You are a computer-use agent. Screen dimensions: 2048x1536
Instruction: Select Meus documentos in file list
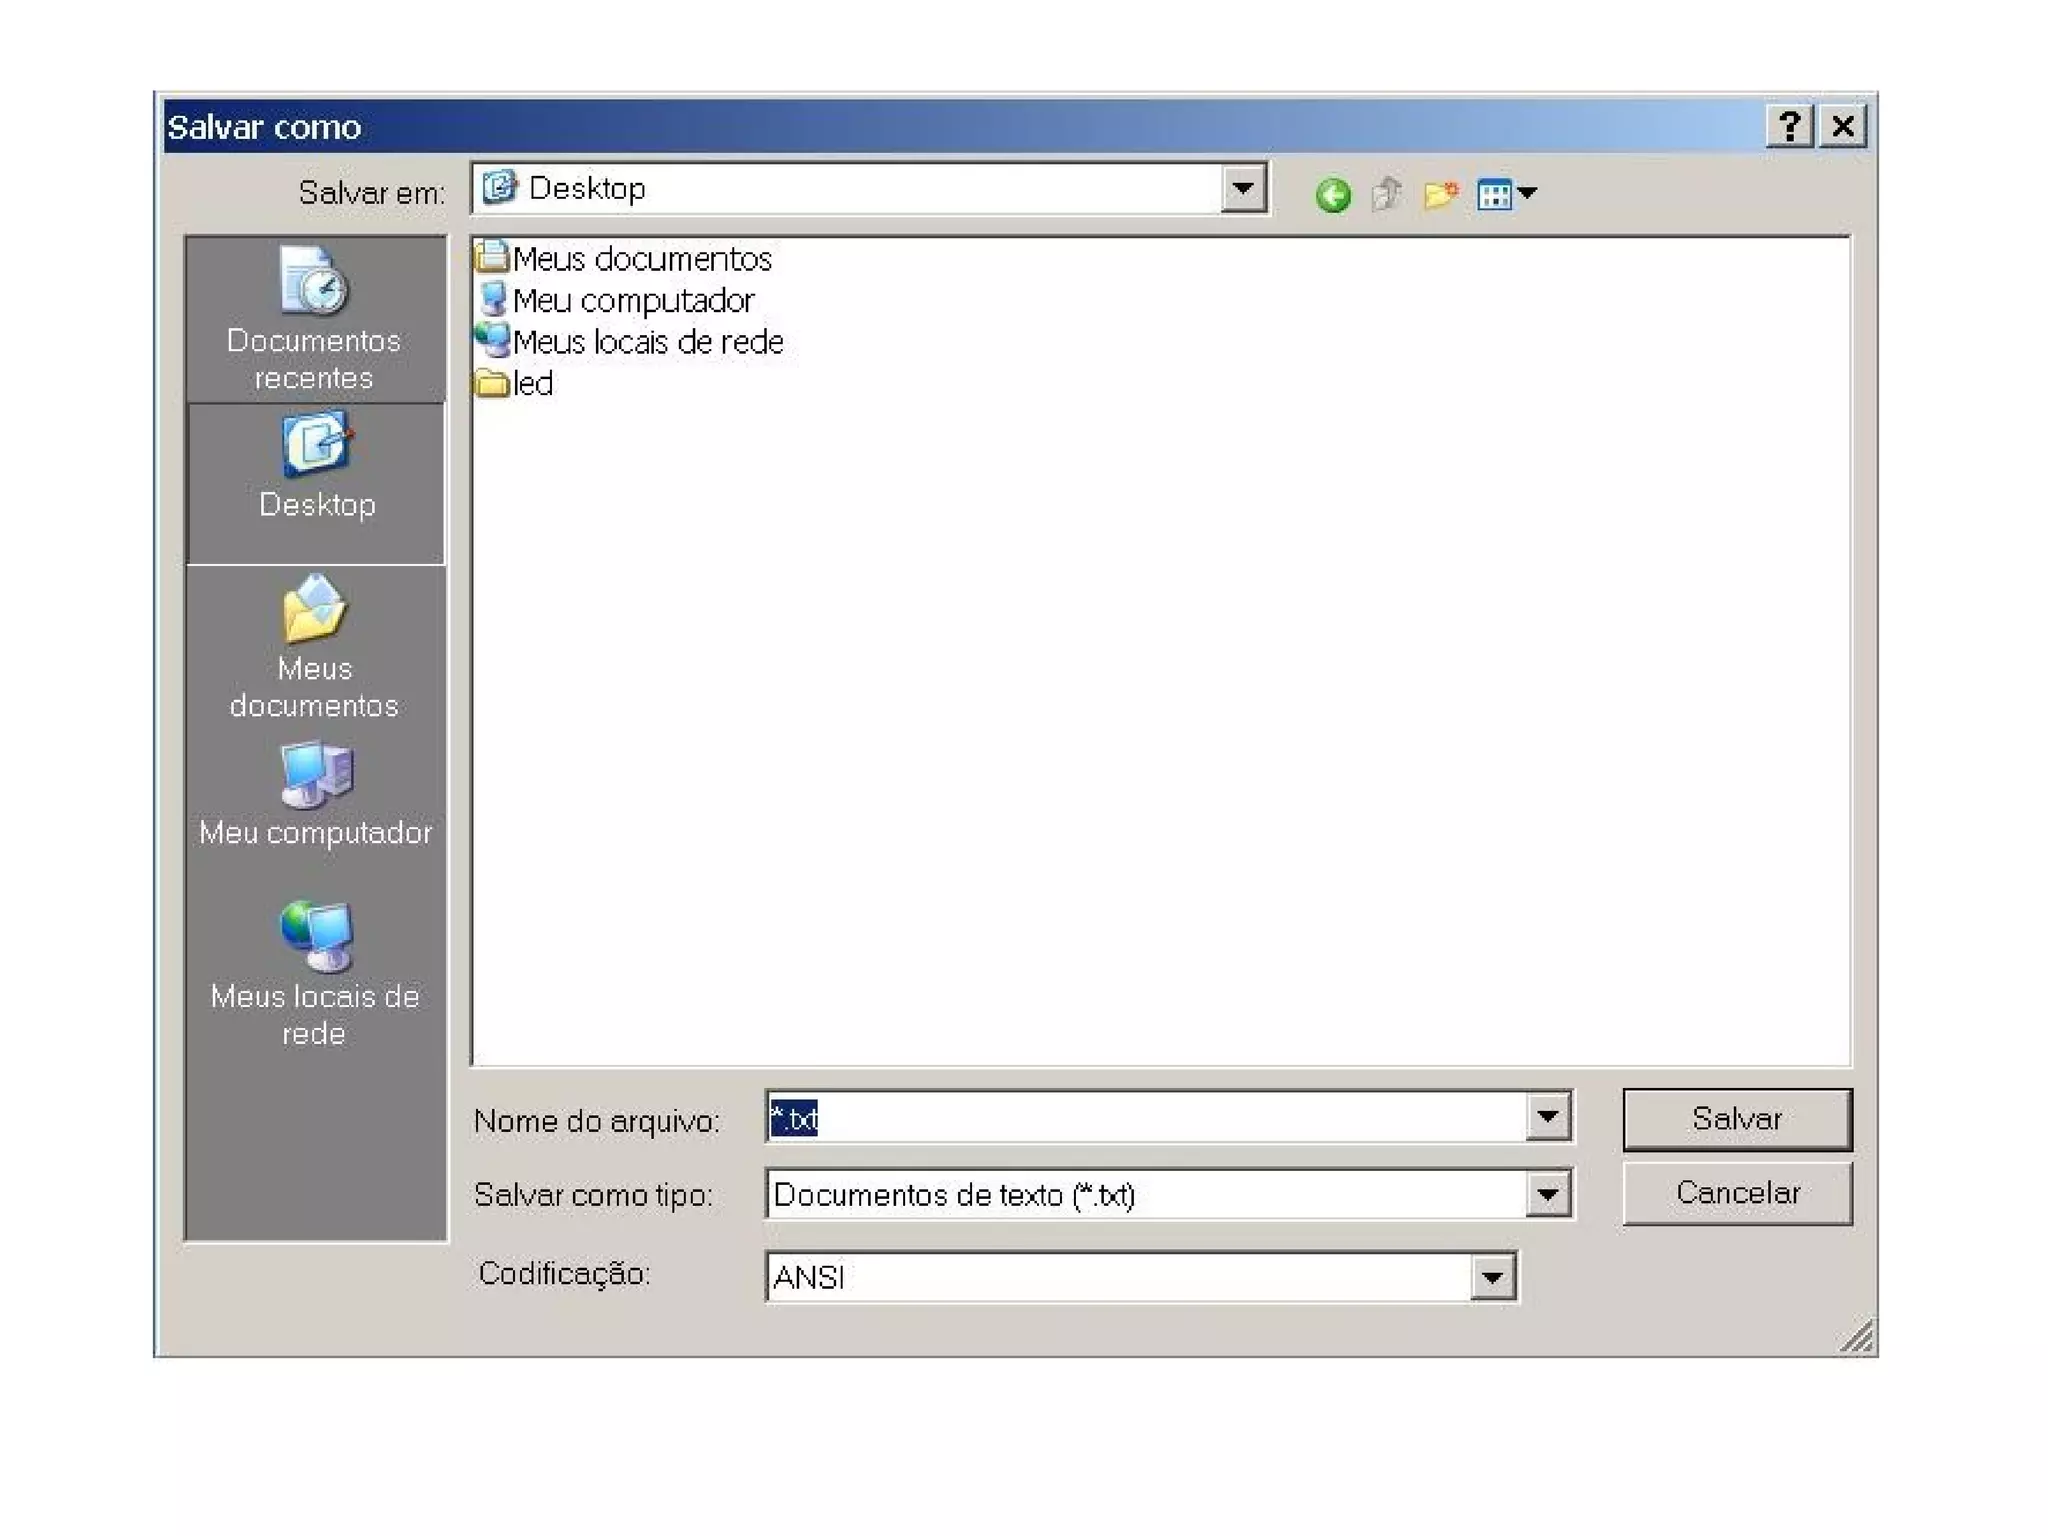click(640, 259)
